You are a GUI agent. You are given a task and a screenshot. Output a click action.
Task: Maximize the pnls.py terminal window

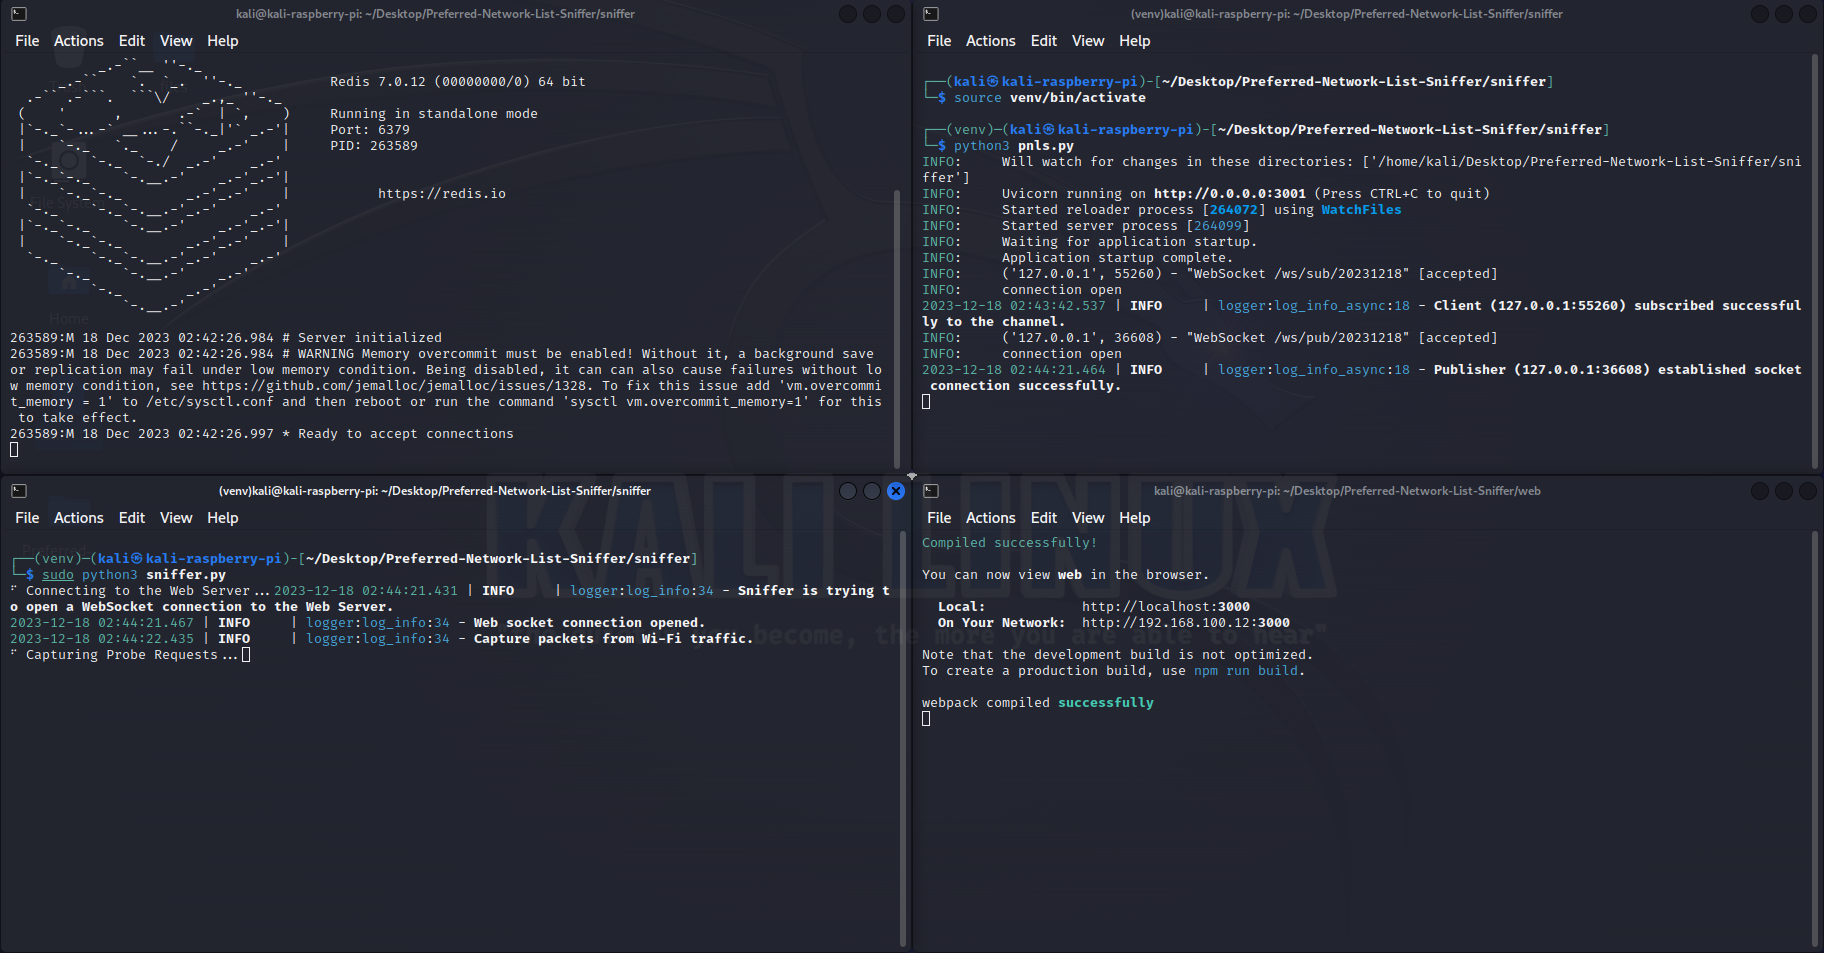point(1783,13)
